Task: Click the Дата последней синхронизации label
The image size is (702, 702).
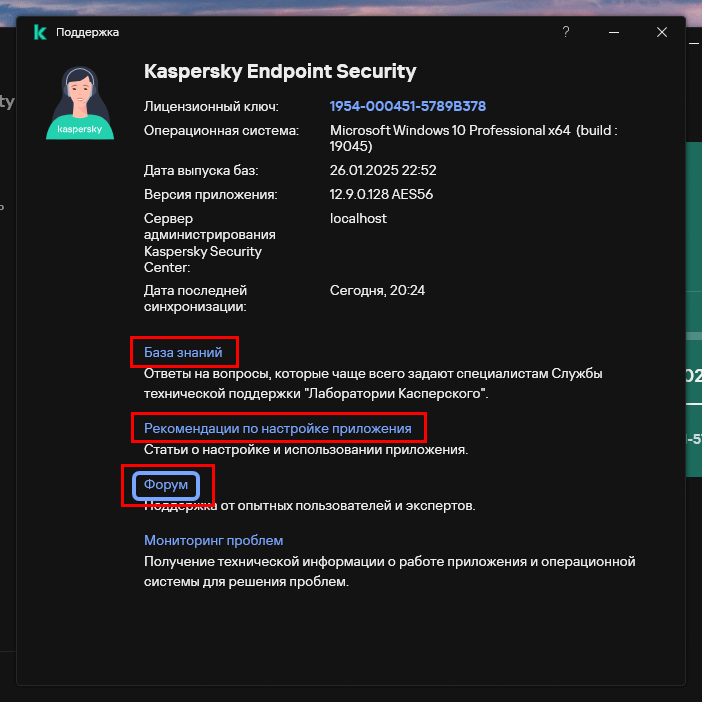Action: (195, 299)
